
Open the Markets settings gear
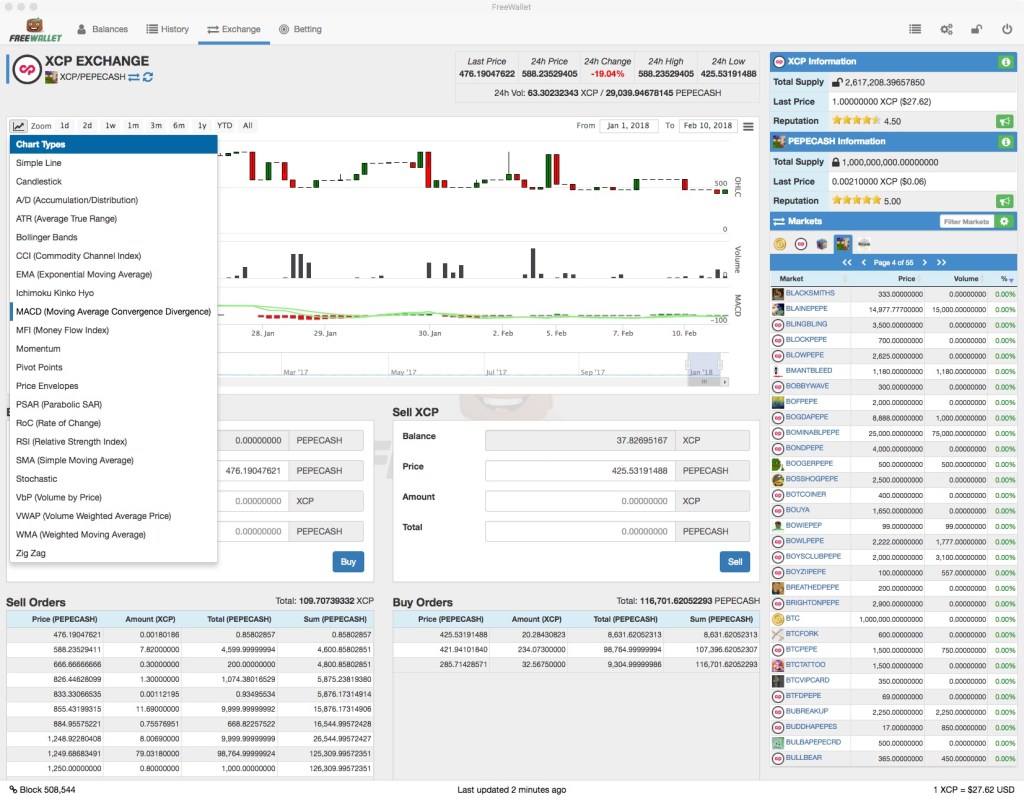1004,221
